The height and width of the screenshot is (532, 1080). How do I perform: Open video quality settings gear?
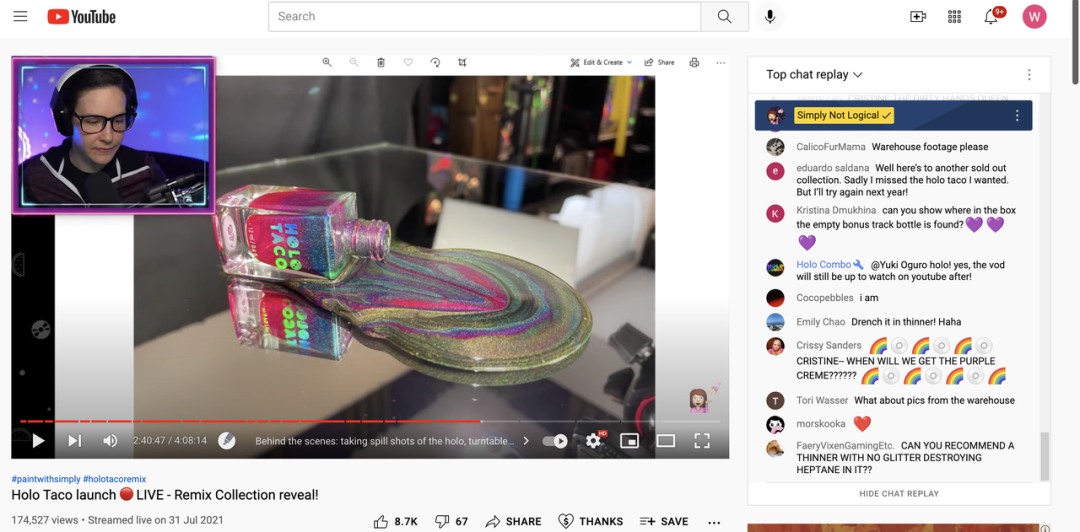click(x=594, y=441)
